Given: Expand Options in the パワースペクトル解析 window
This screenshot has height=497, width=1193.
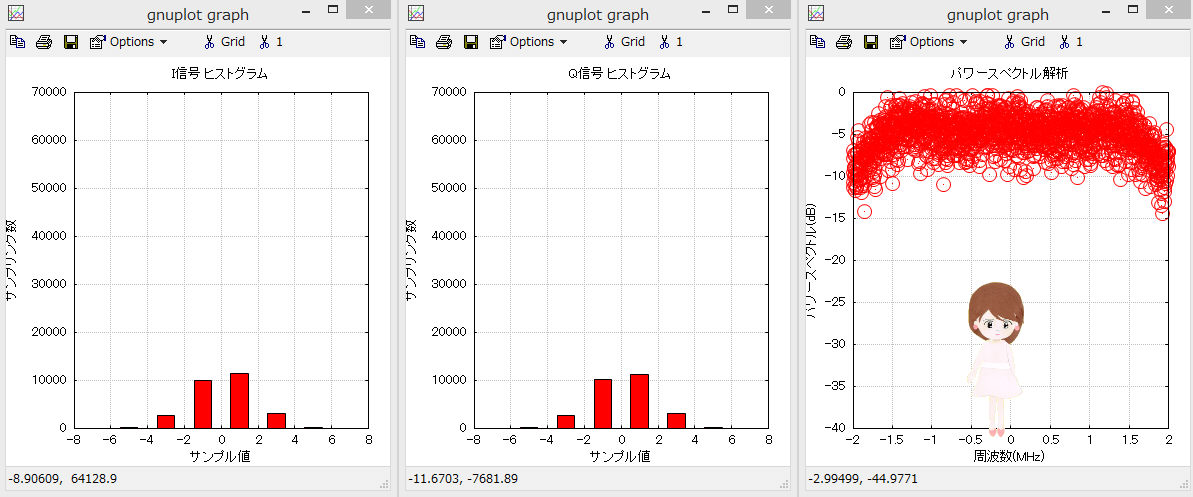Looking at the screenshot, I should coord(928,42).
